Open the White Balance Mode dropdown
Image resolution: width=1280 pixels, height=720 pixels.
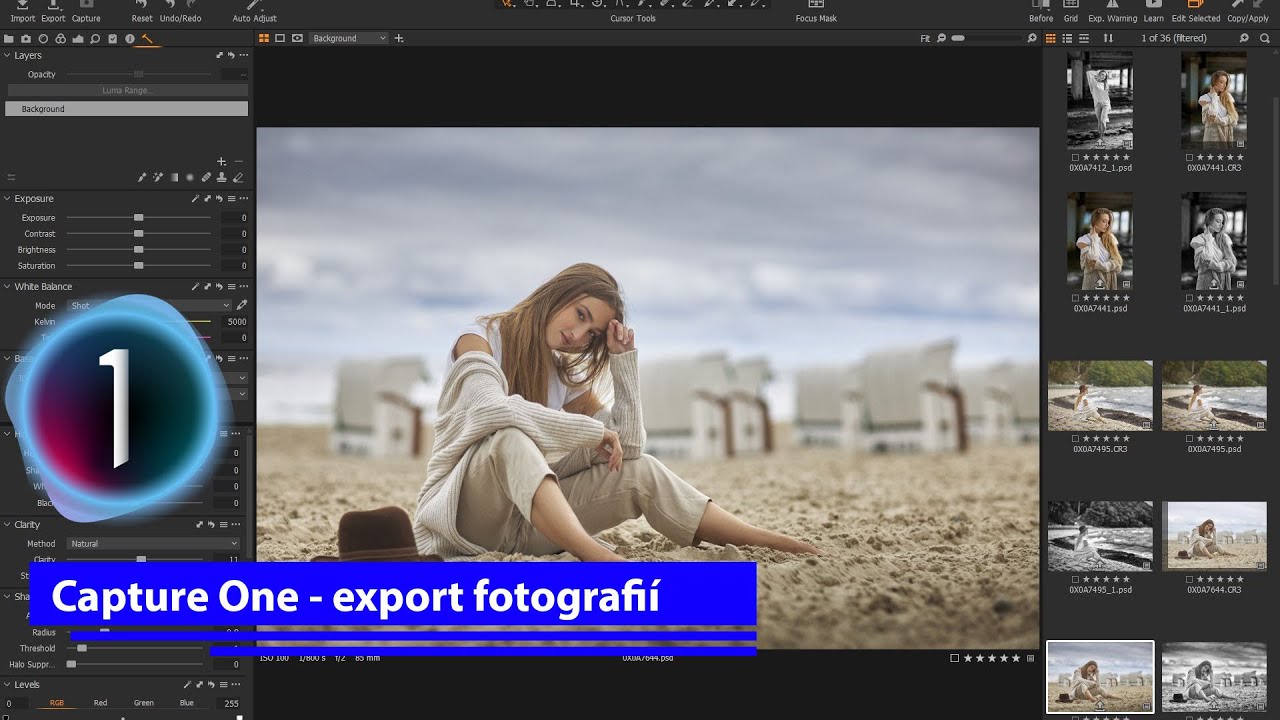[x=149, y=305]
